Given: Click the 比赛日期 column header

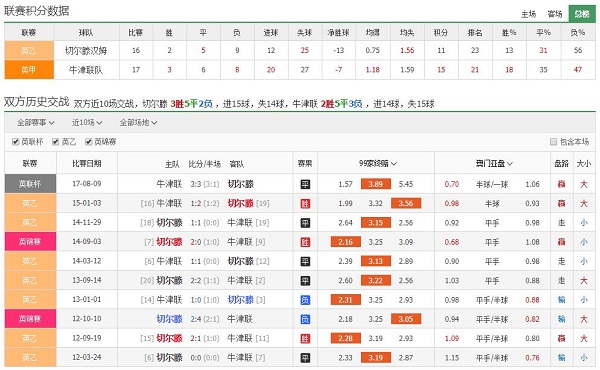Looking at the screenshot, I should (87, 164).
